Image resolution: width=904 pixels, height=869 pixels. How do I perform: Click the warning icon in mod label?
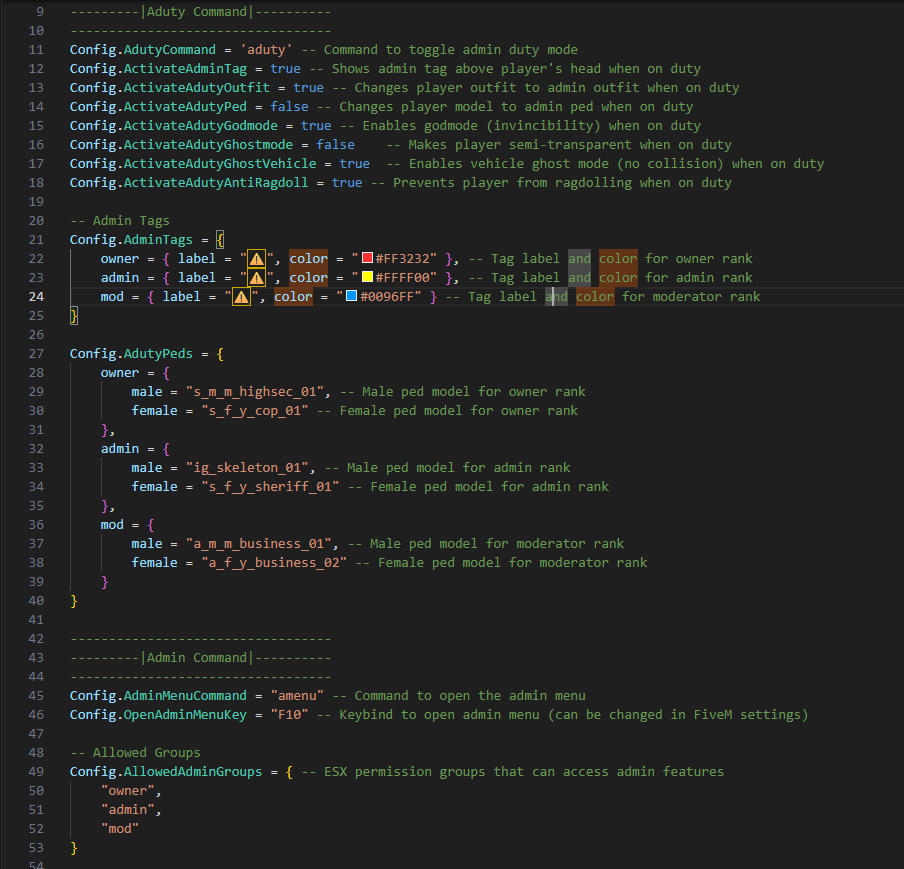click(242, 296)
